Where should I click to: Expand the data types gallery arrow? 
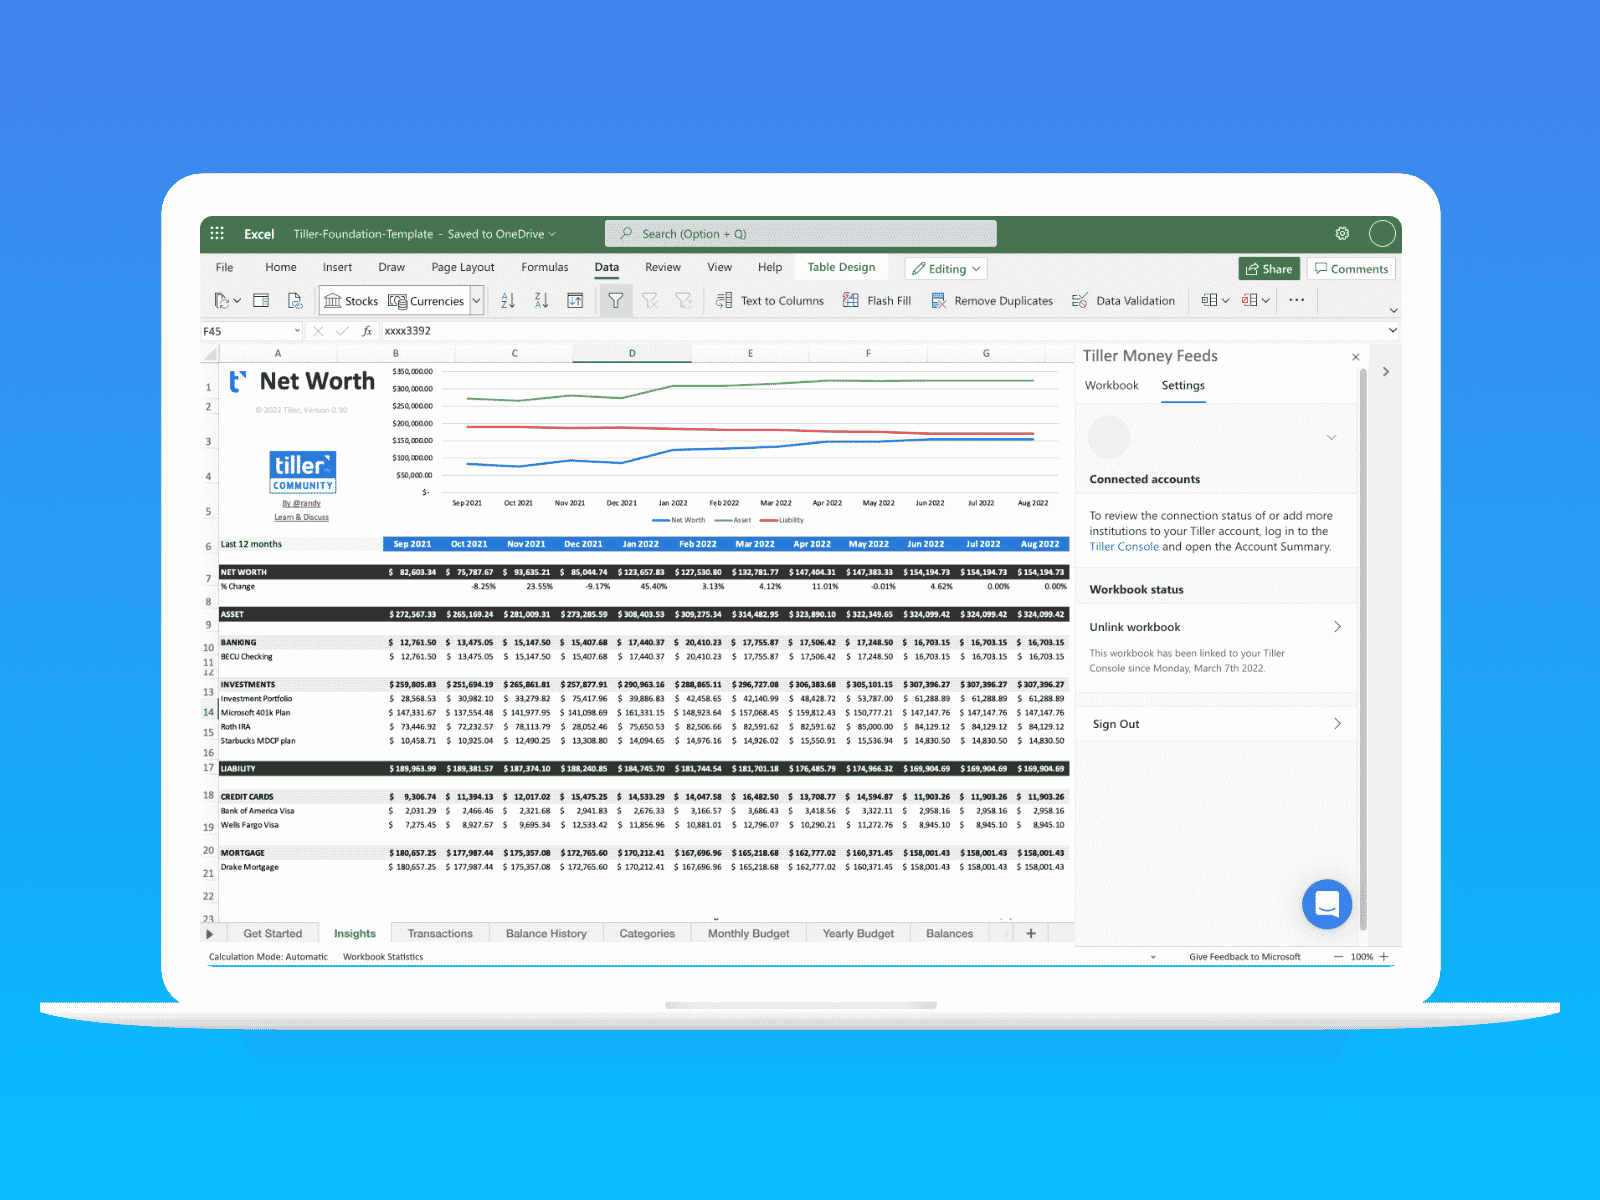(477, 300)
